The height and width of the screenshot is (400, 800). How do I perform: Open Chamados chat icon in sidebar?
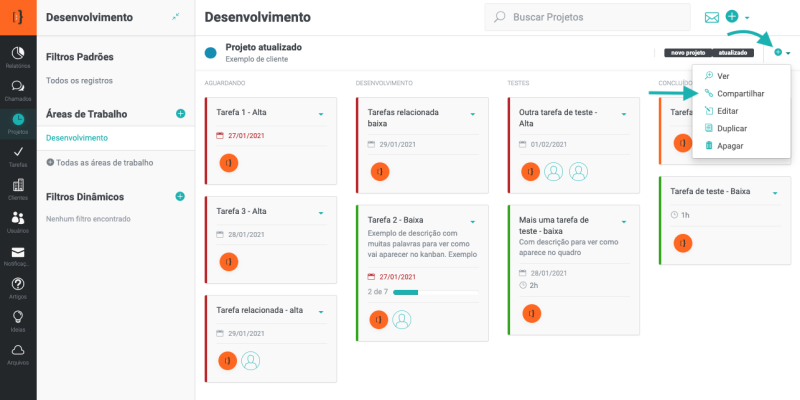(x=18, y=89)
